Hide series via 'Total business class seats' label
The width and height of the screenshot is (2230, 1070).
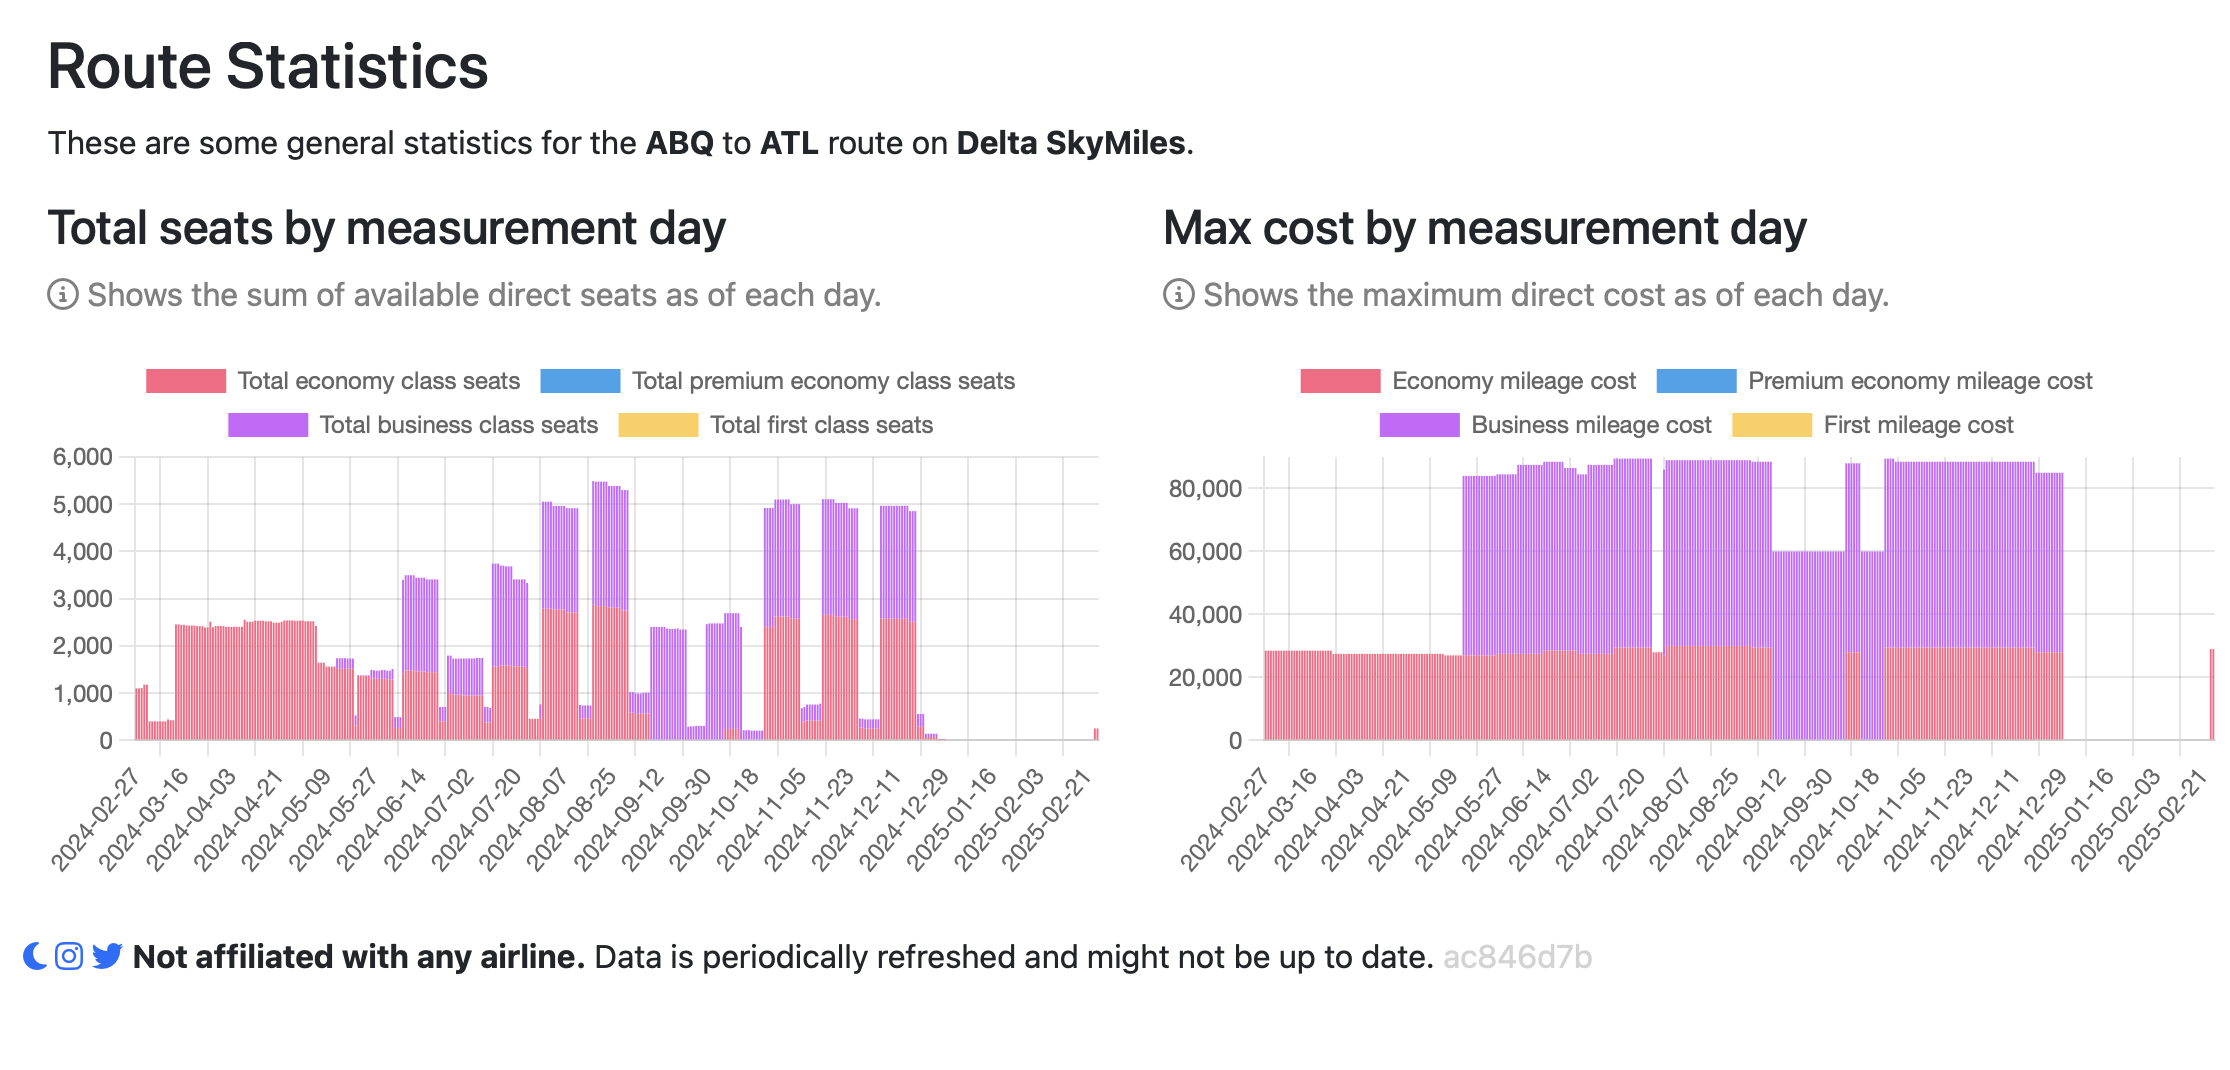(x=459, y=425)
